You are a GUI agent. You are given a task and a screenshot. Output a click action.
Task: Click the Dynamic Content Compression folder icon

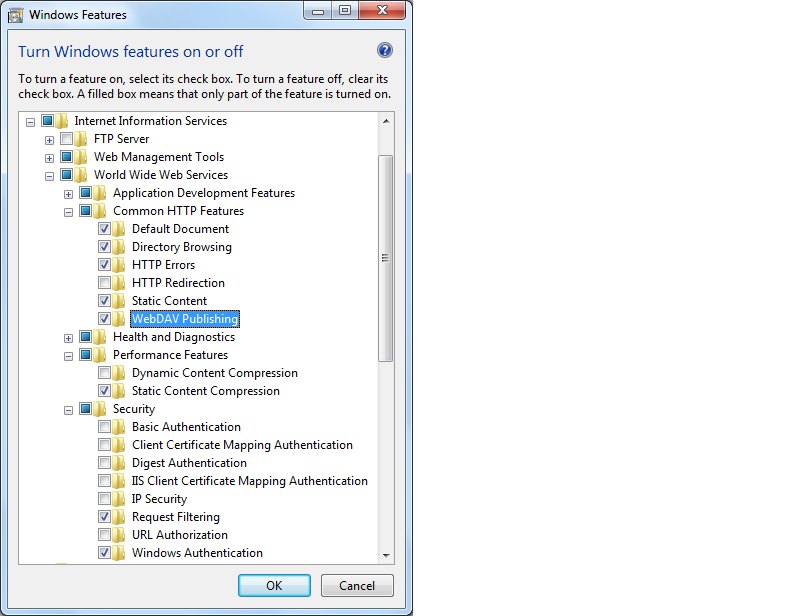coord(119,373)
